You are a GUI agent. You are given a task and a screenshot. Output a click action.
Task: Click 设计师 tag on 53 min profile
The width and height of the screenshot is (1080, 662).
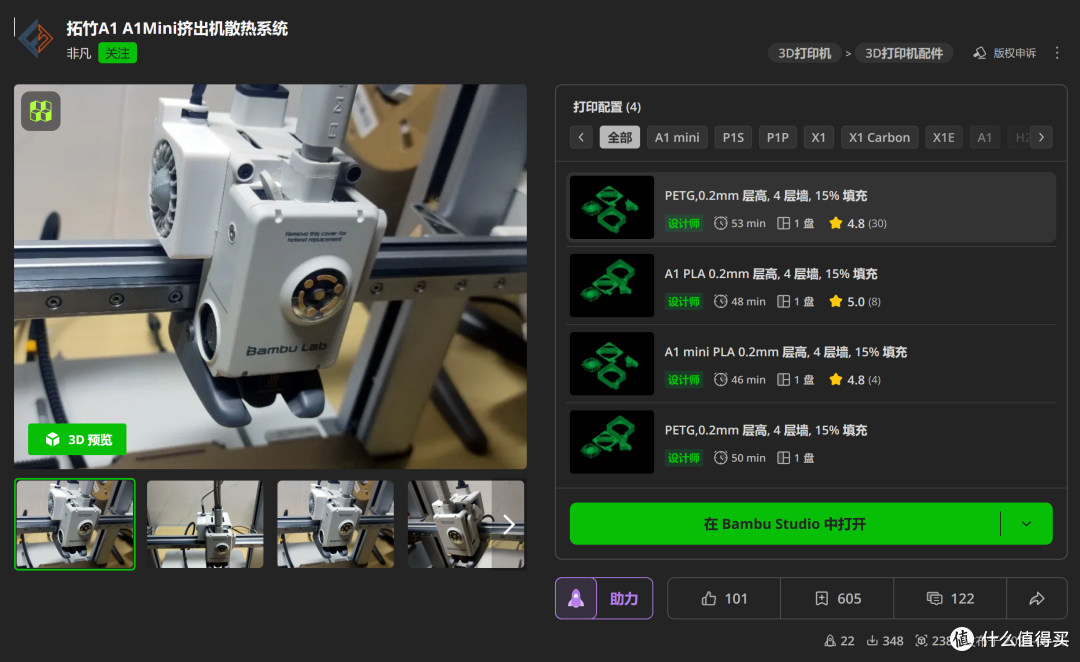(x=683, y=223)
